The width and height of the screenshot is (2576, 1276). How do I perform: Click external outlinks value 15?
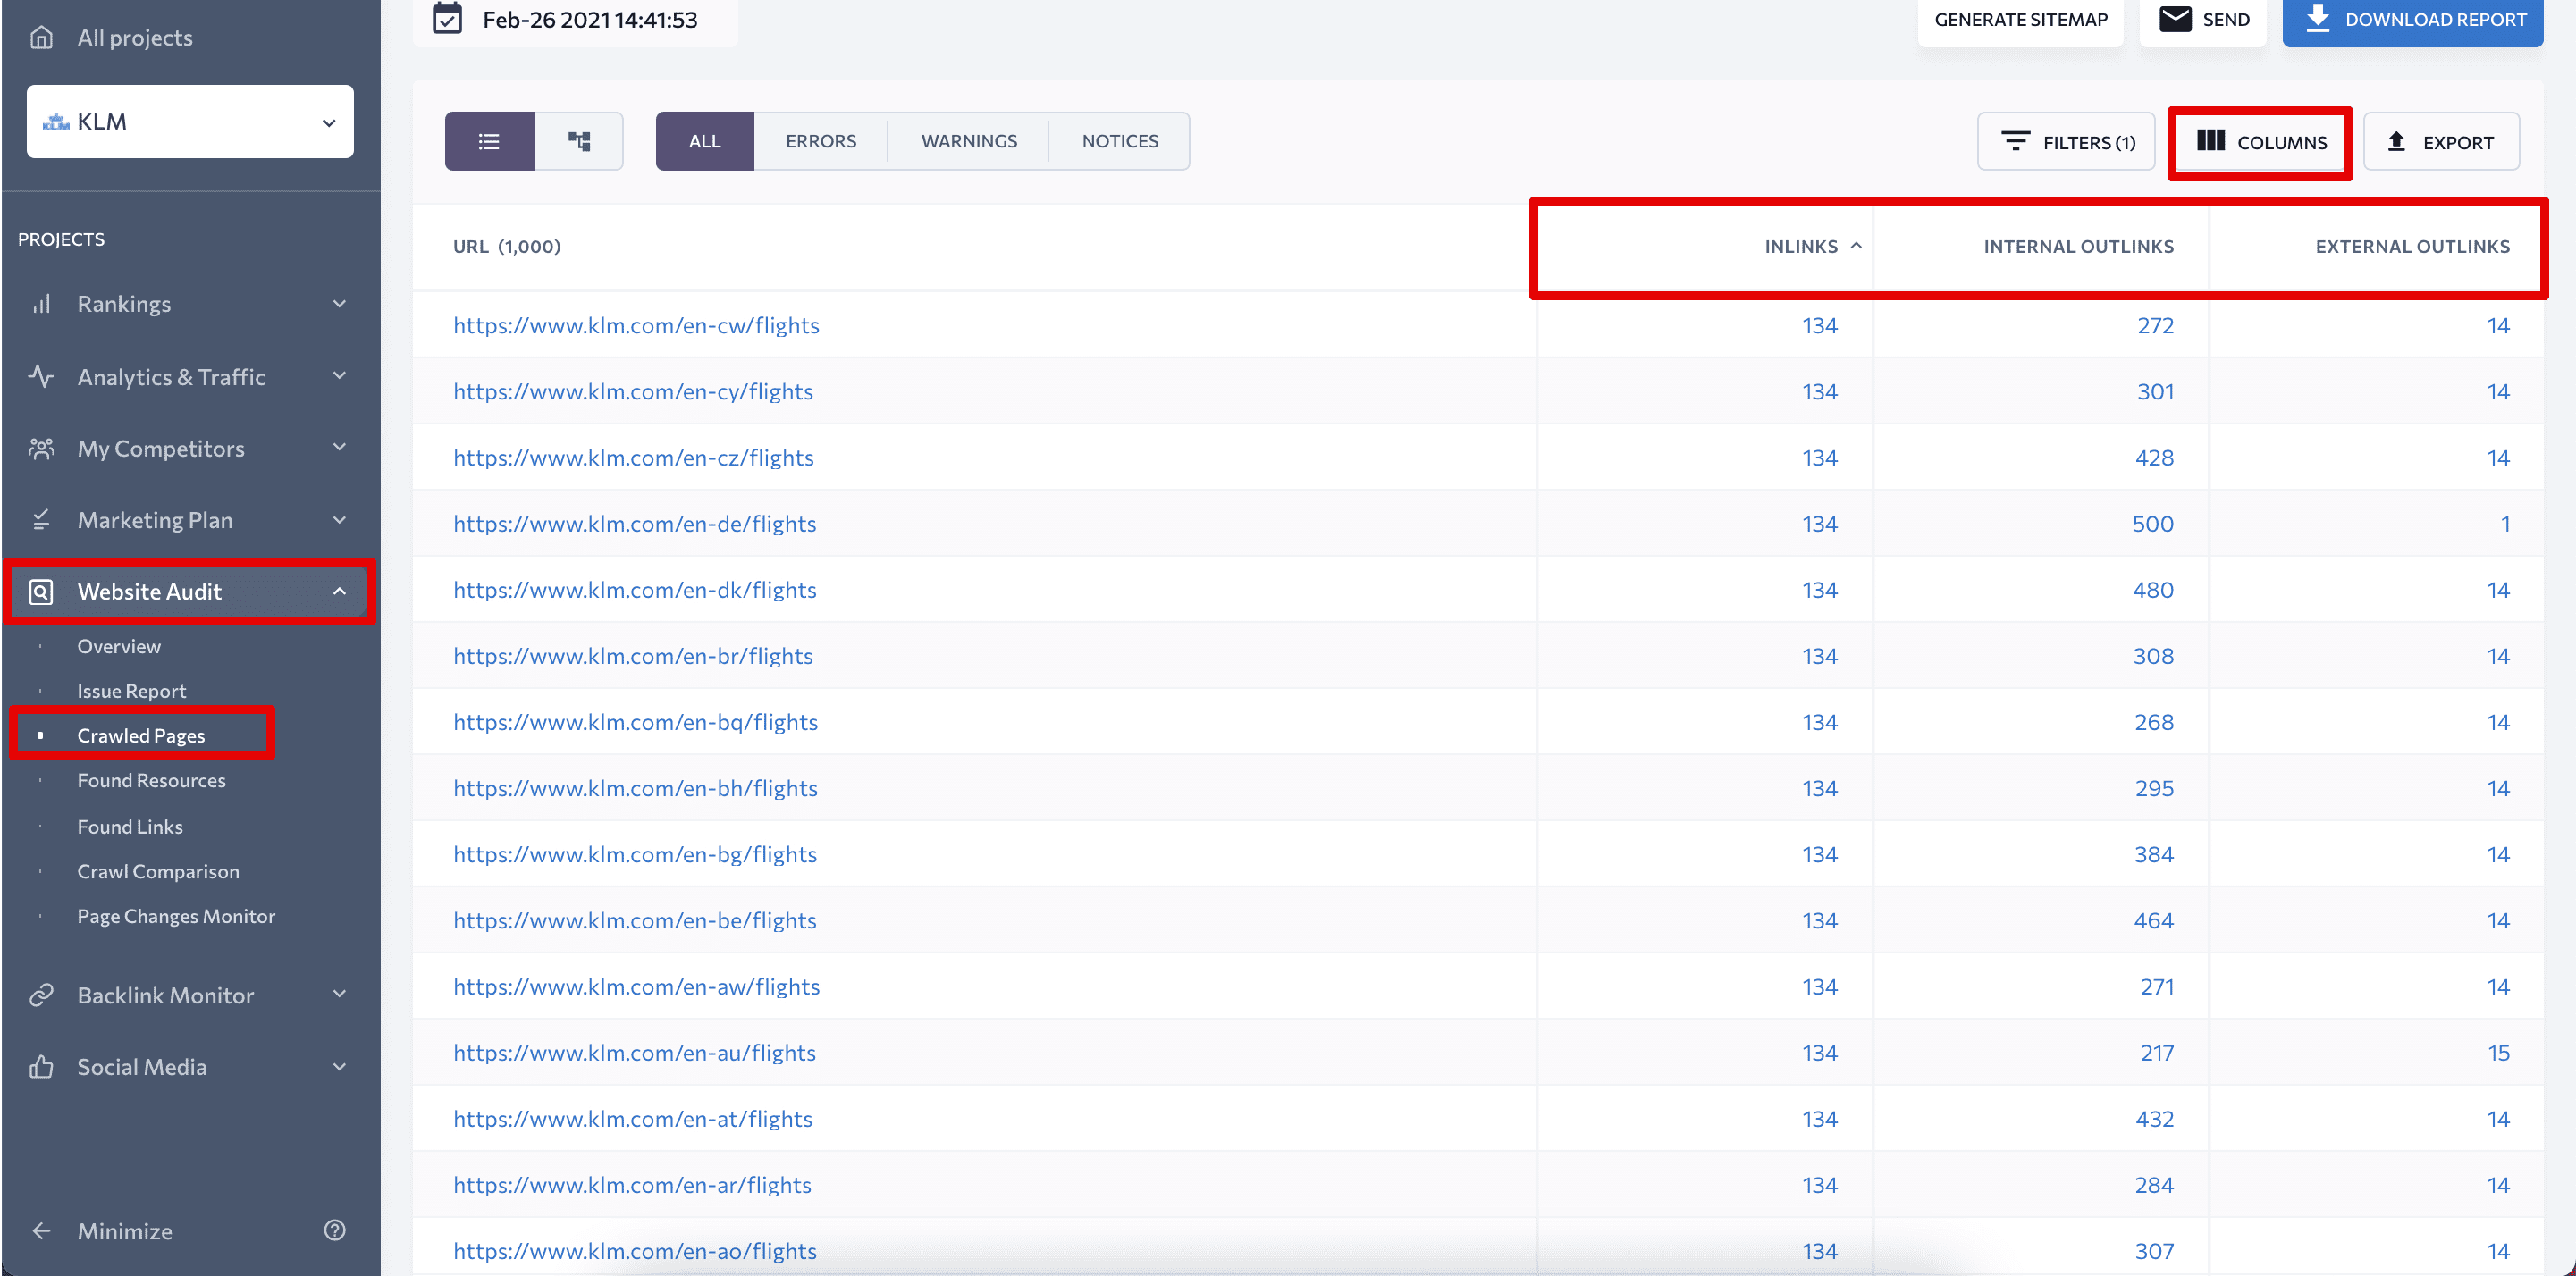click(x=2498, y=1053)
